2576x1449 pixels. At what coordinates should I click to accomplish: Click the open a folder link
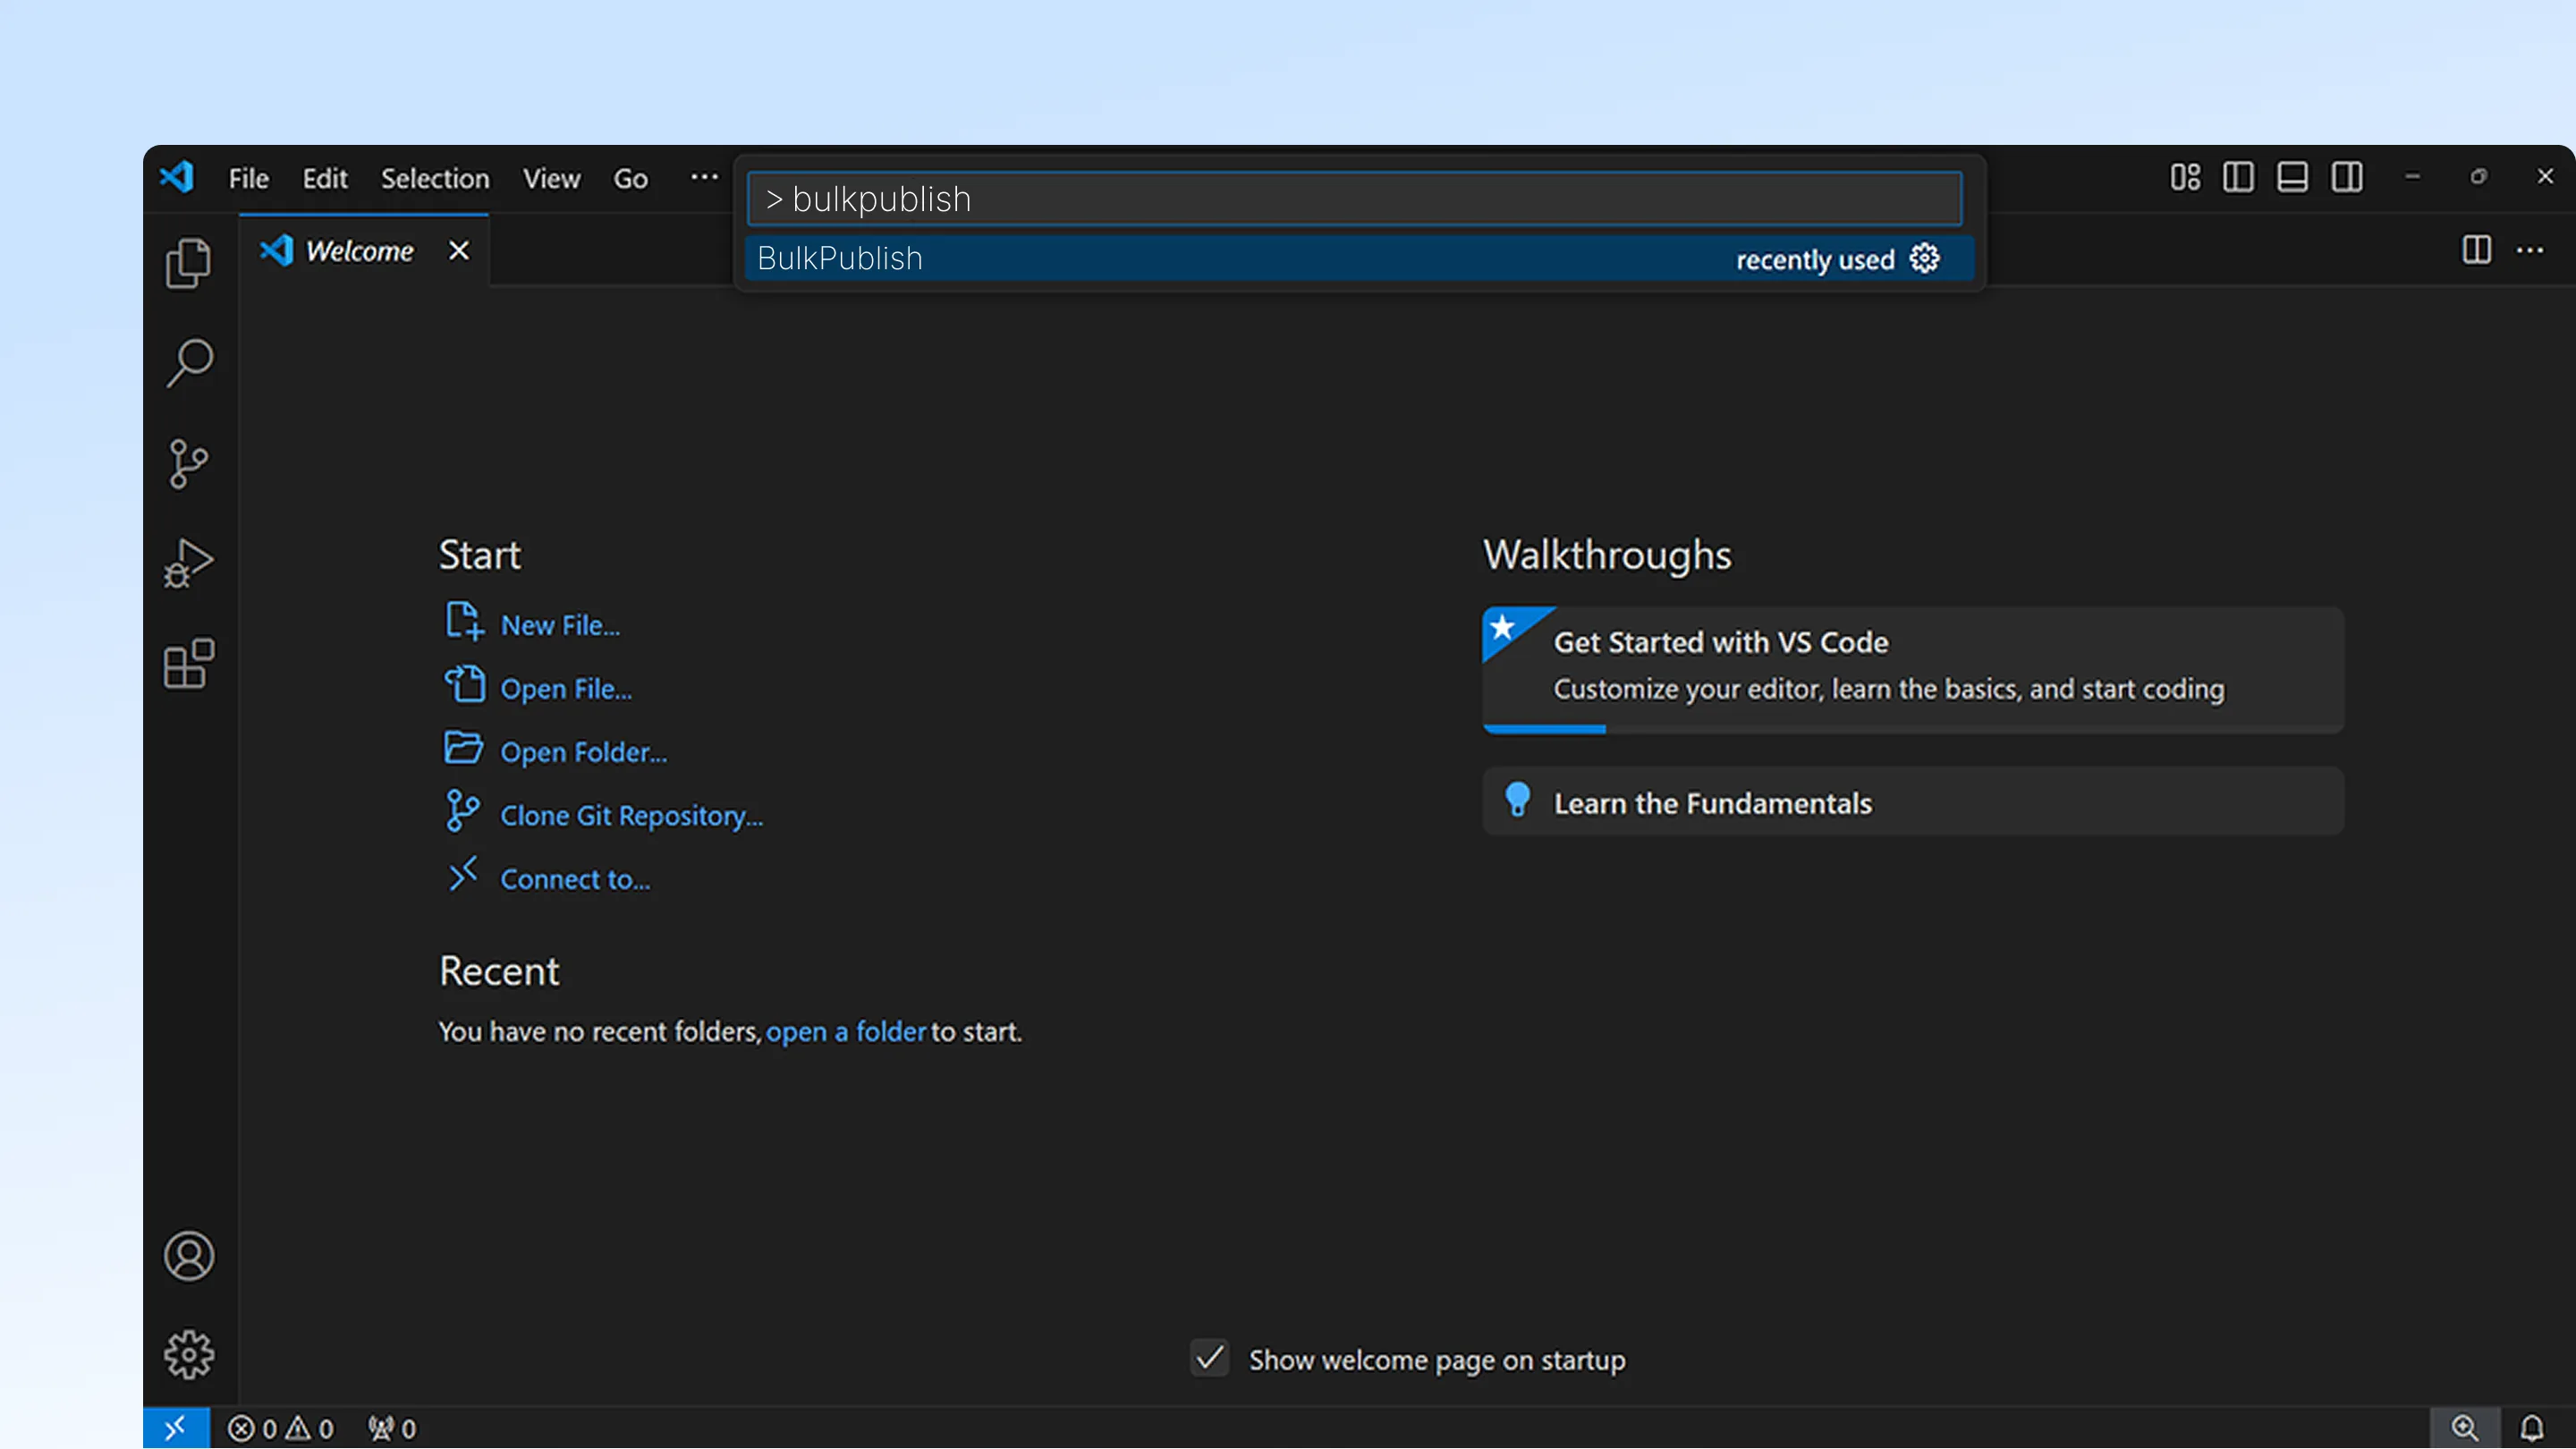tap(846, 1031)
